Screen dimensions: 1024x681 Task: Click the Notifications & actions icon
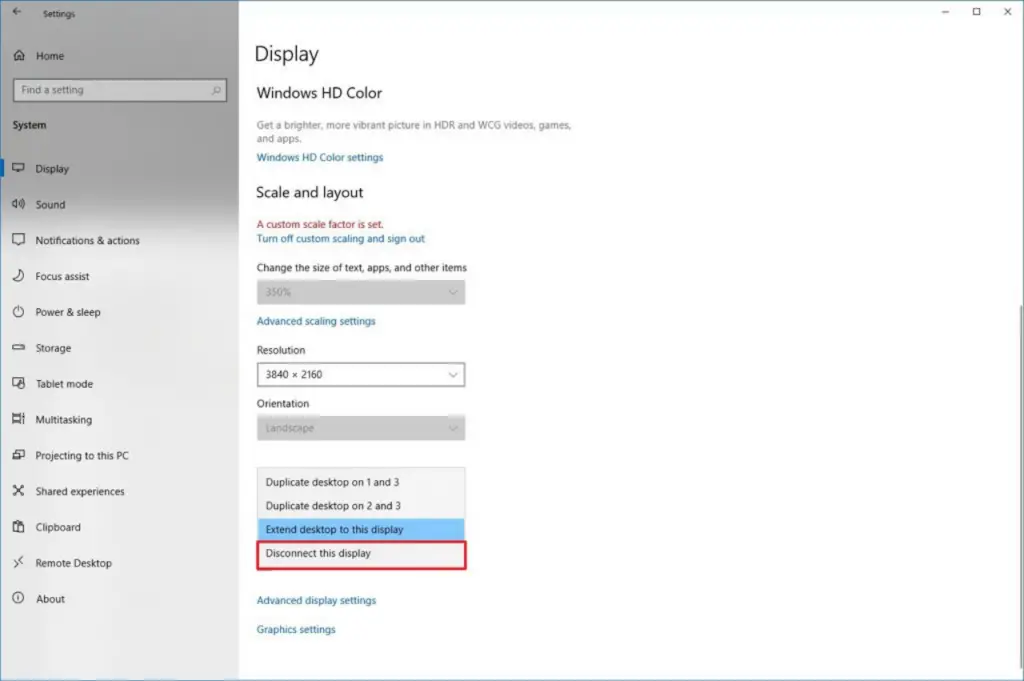(18, 240)
